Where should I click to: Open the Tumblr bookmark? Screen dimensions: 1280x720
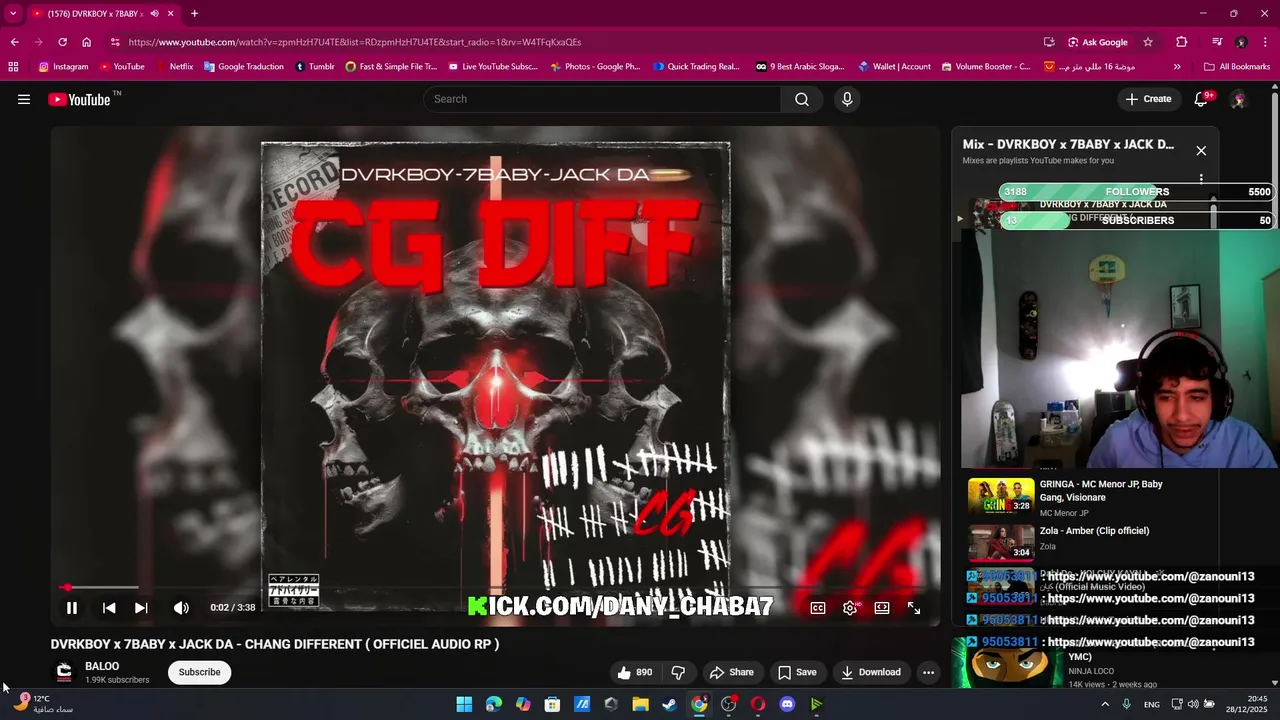click(315, 67)
